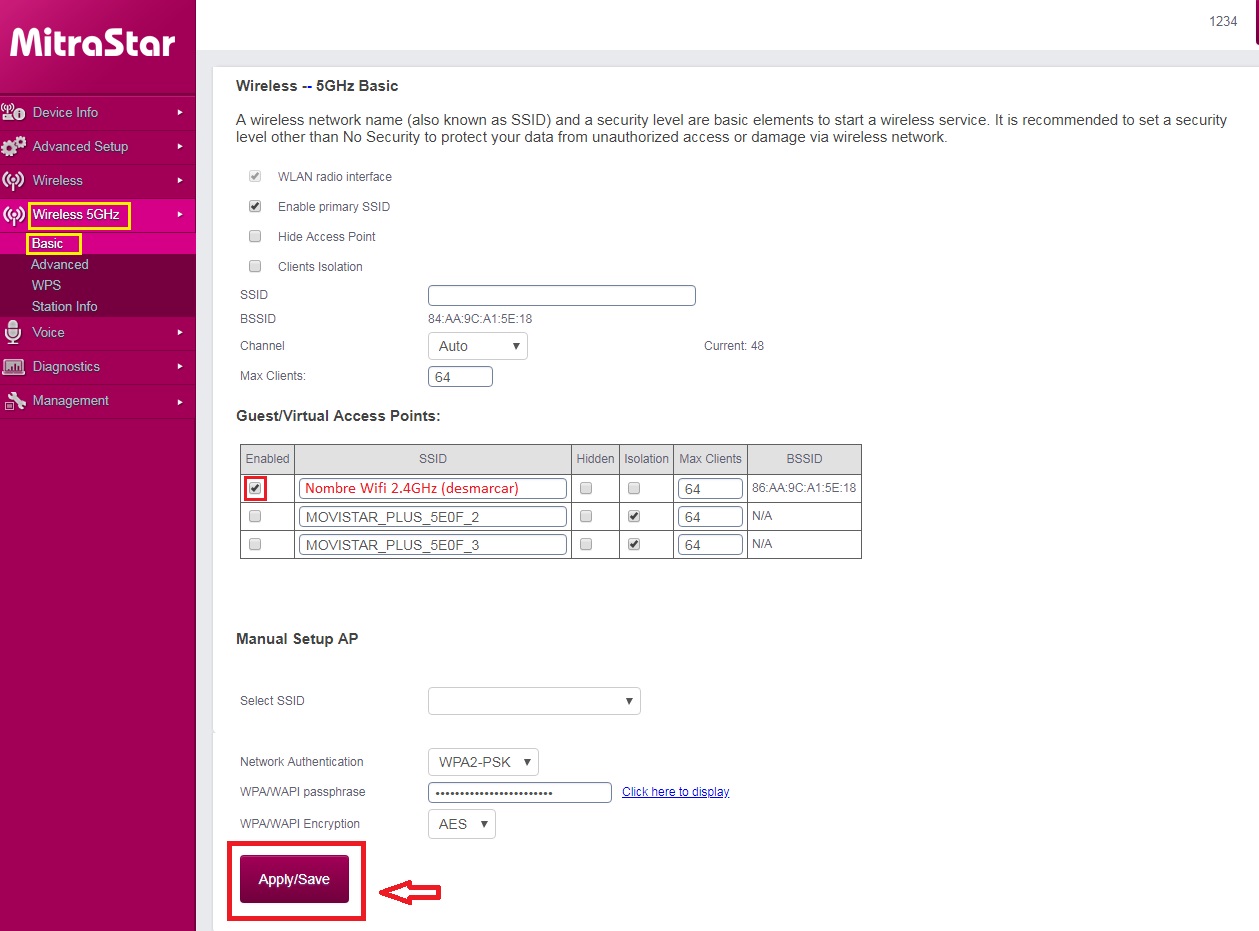
Task: Click the Device Info antenna icon
Action: coord(14,112)
